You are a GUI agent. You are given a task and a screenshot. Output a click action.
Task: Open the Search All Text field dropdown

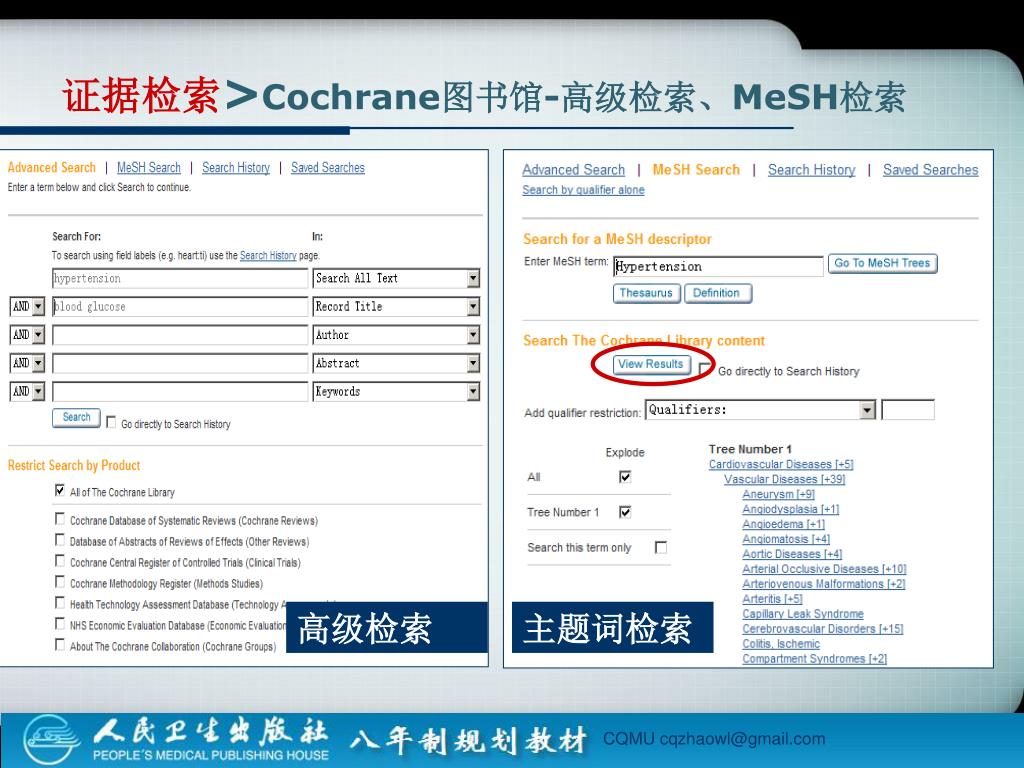(x=396, y=278)
